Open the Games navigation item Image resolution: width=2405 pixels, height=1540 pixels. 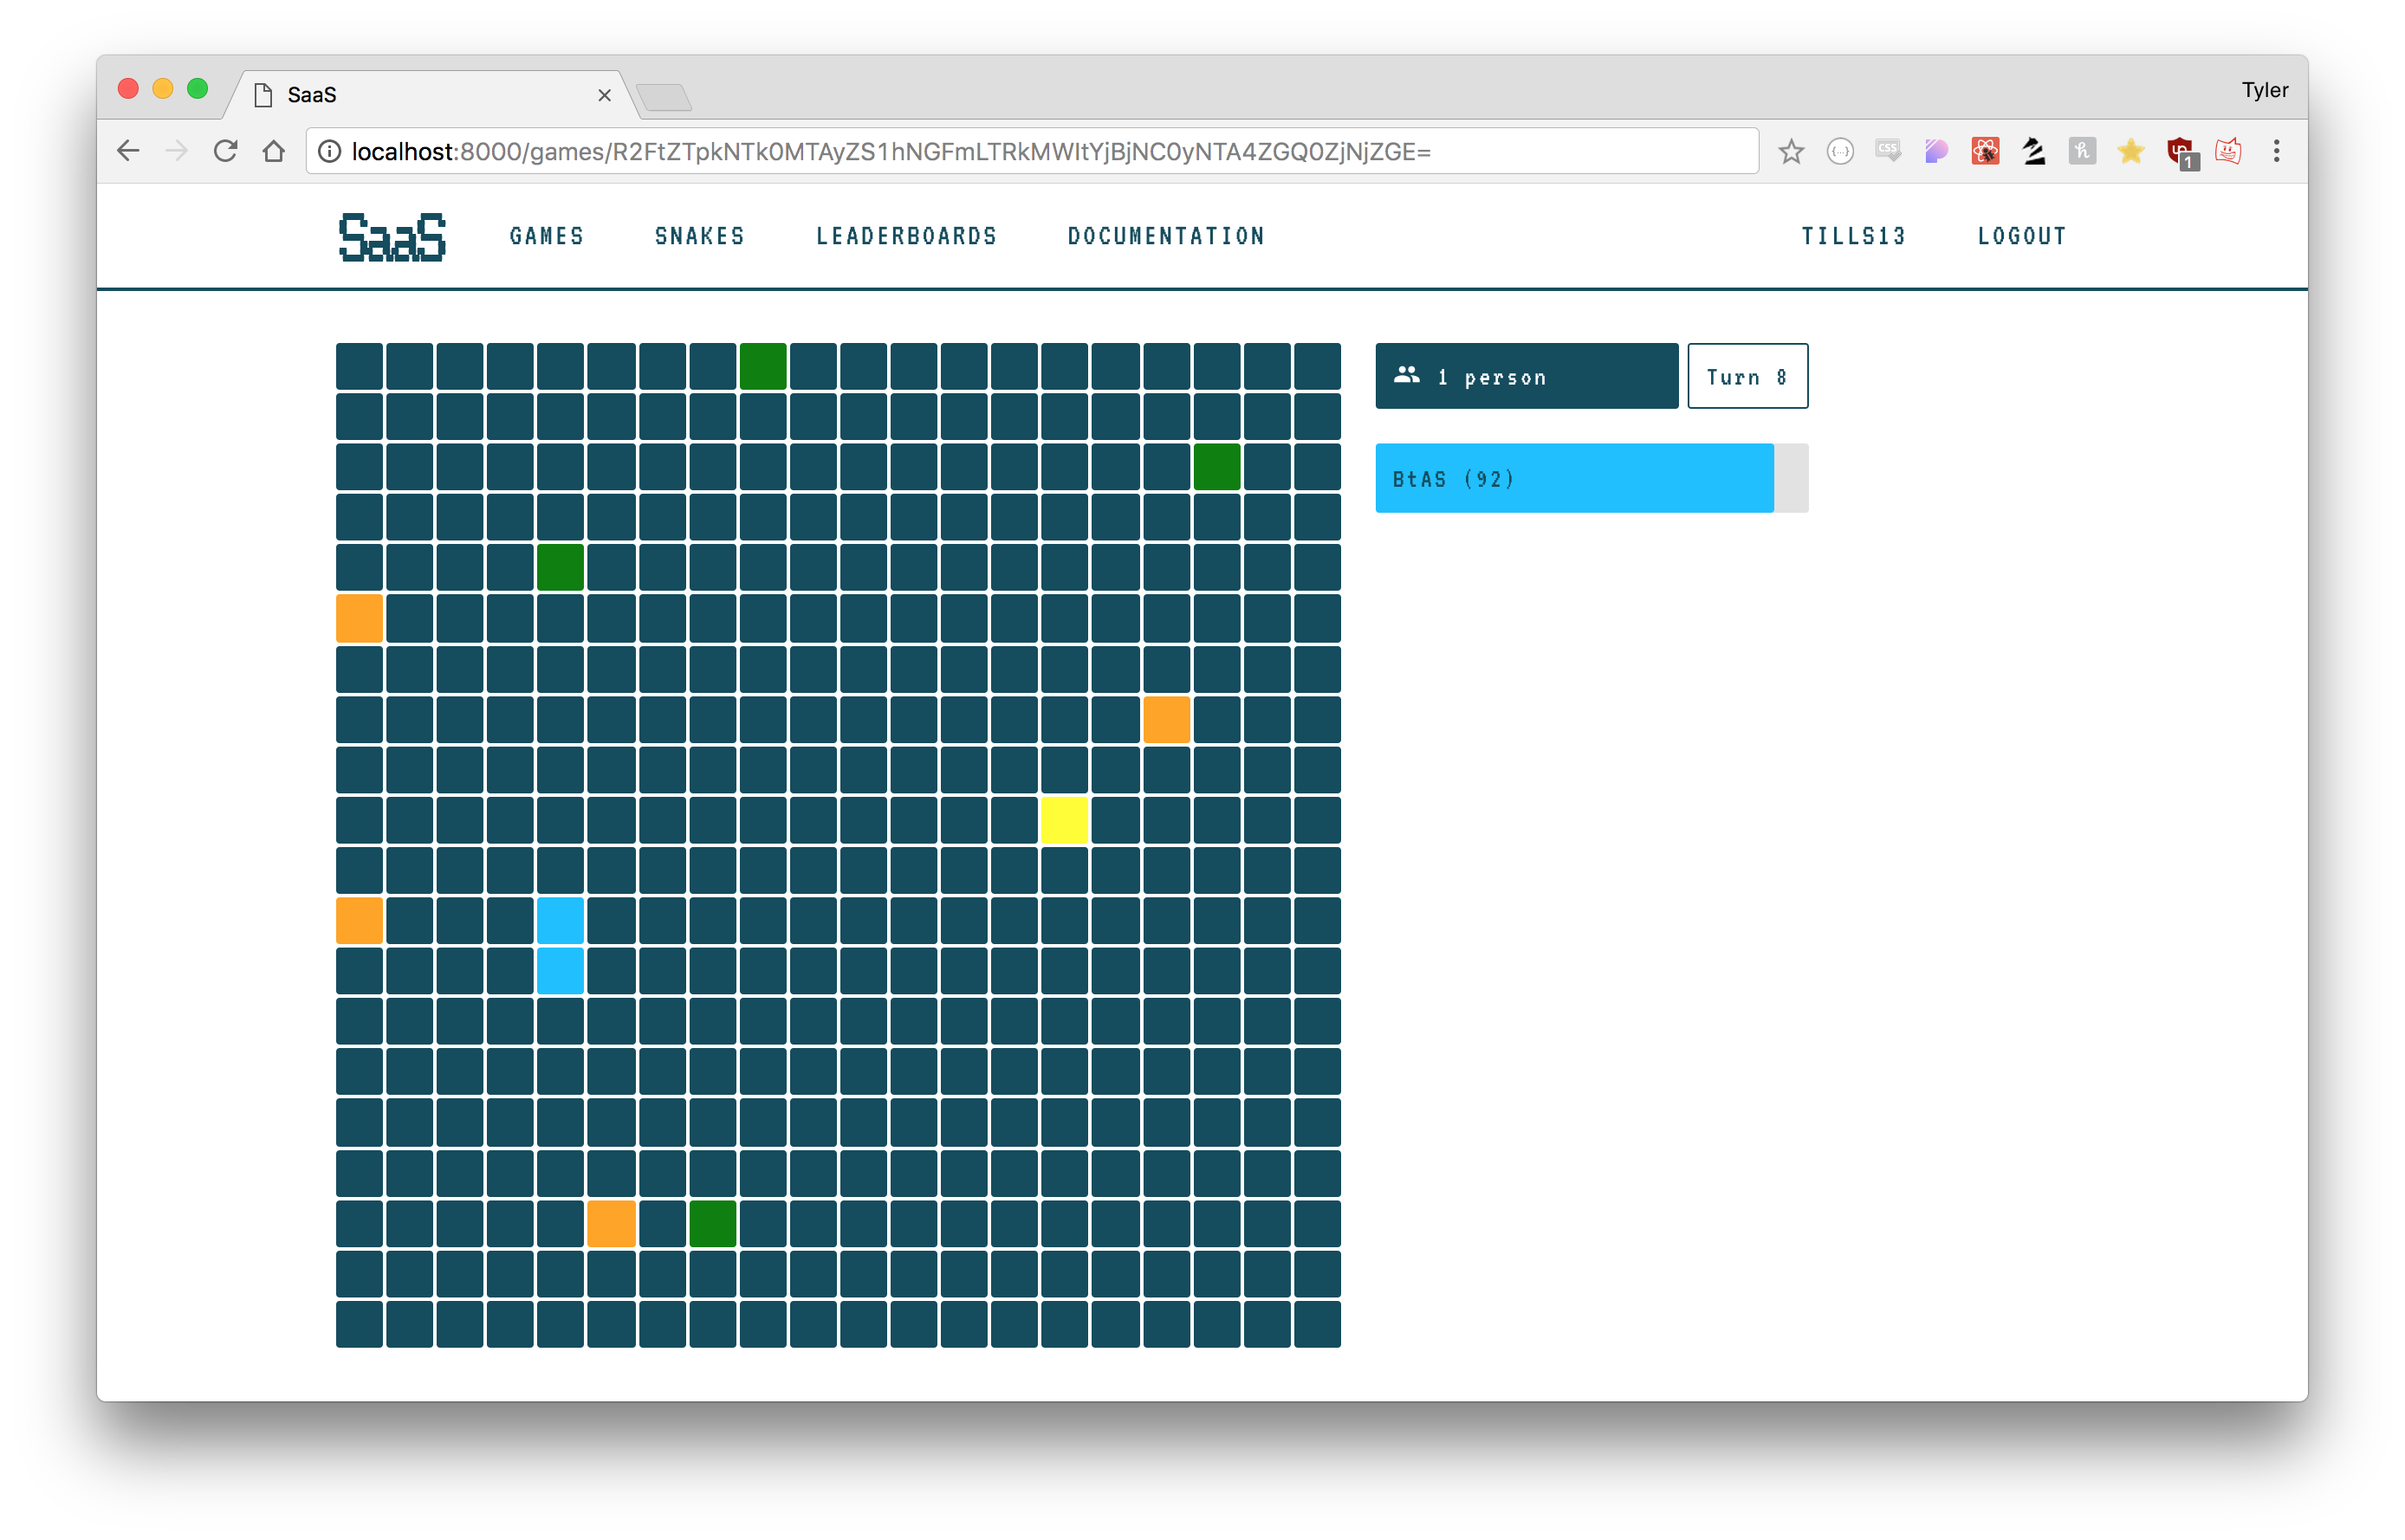pyautogui.click(x=546, y=236)
